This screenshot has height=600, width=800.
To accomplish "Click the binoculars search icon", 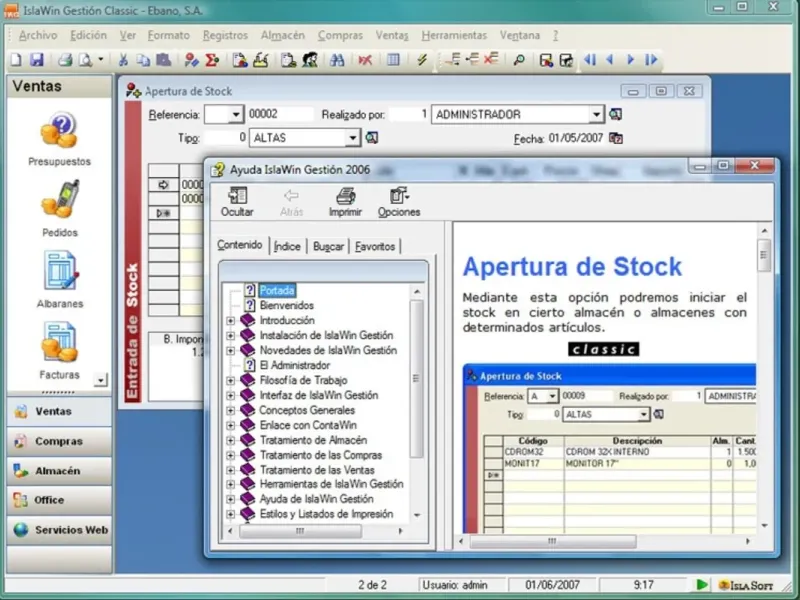I will 337,60.
